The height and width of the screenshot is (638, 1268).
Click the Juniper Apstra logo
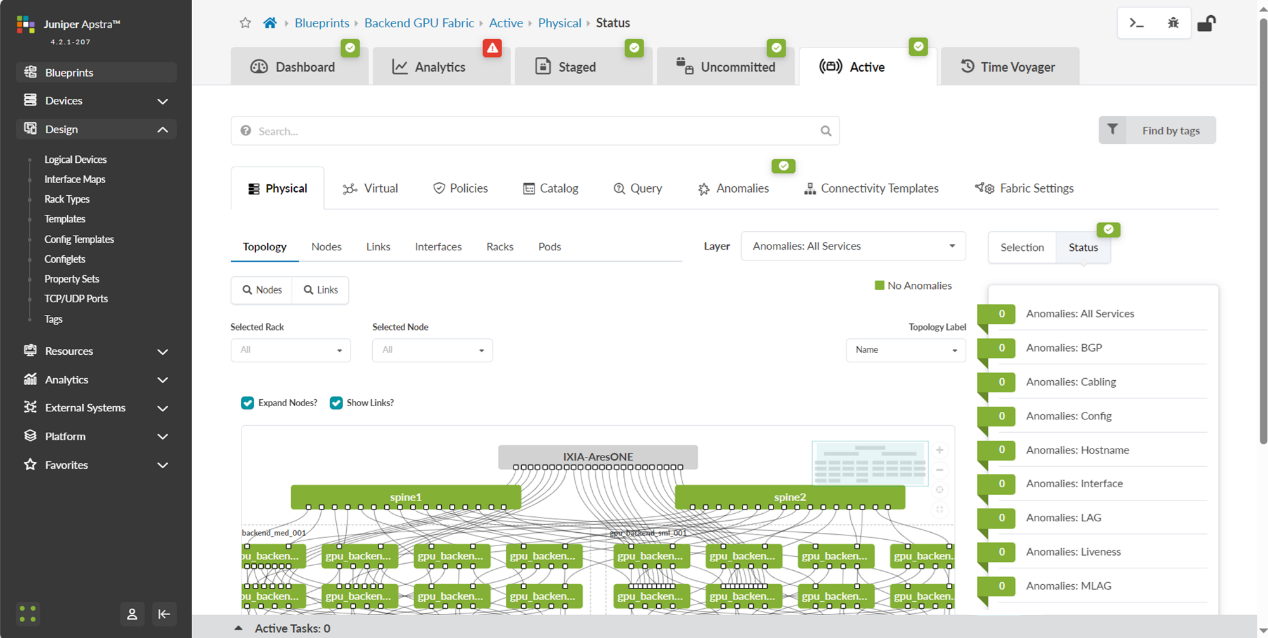27,24
